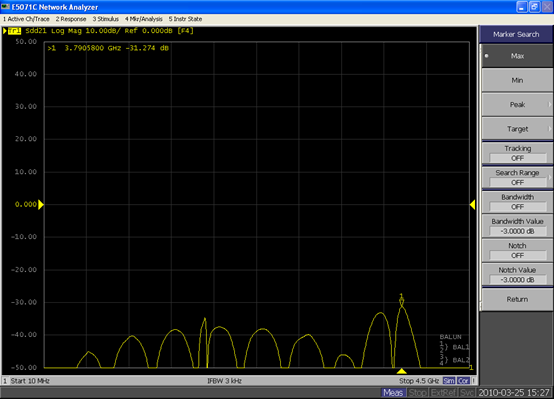Click the Return softkey
Viewport: 554px width, 399px height.
517,299
